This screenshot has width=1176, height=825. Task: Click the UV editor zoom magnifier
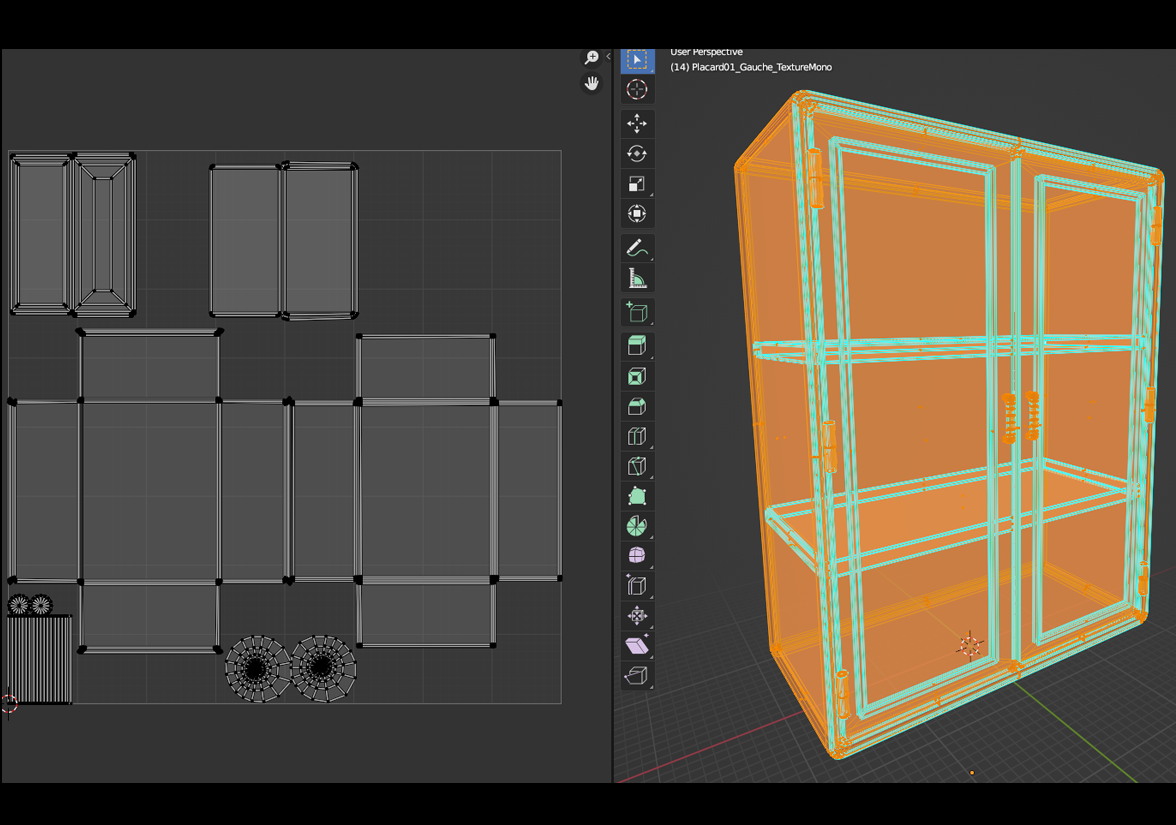pos(591,58)
